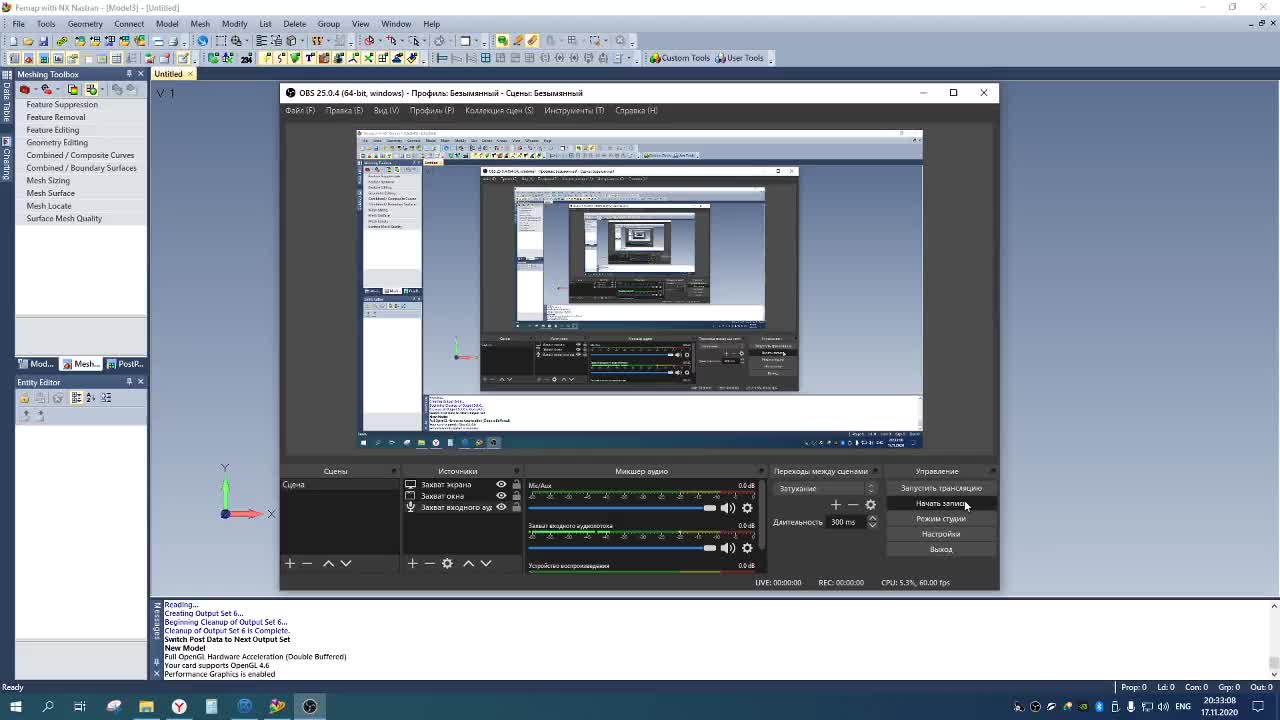Open Mic/Aux audio settings gear
Screen dimensions: 1280x720
[x=747, y=508]
